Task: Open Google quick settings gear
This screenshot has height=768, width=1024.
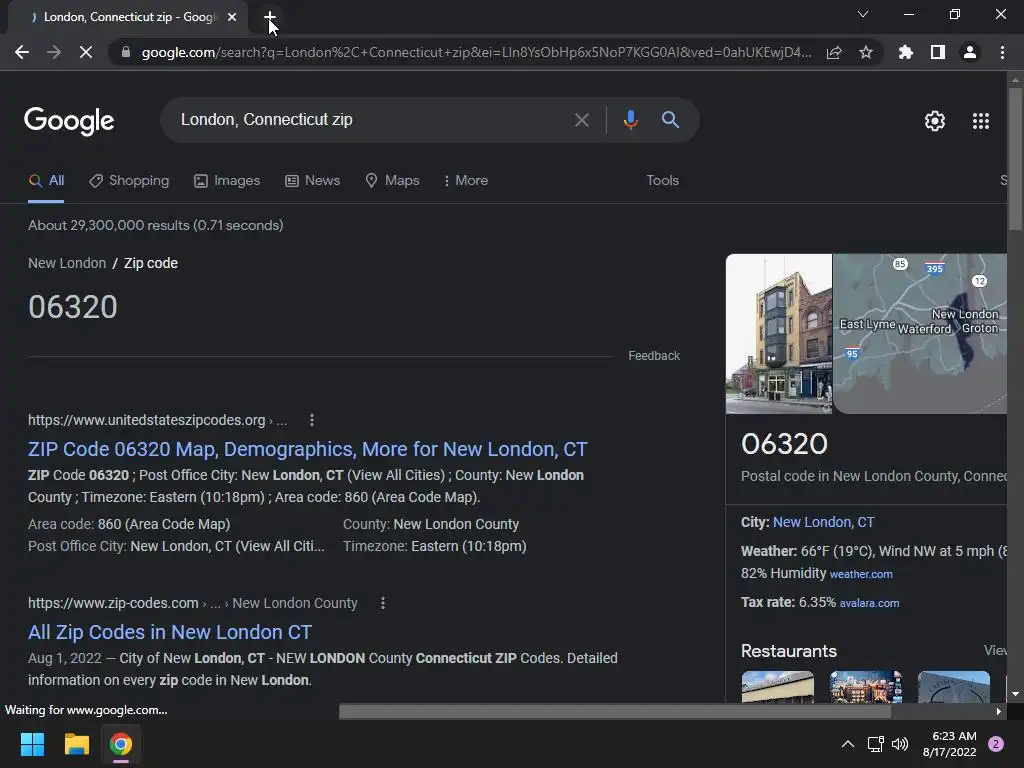Action: (x=935, y=121)
